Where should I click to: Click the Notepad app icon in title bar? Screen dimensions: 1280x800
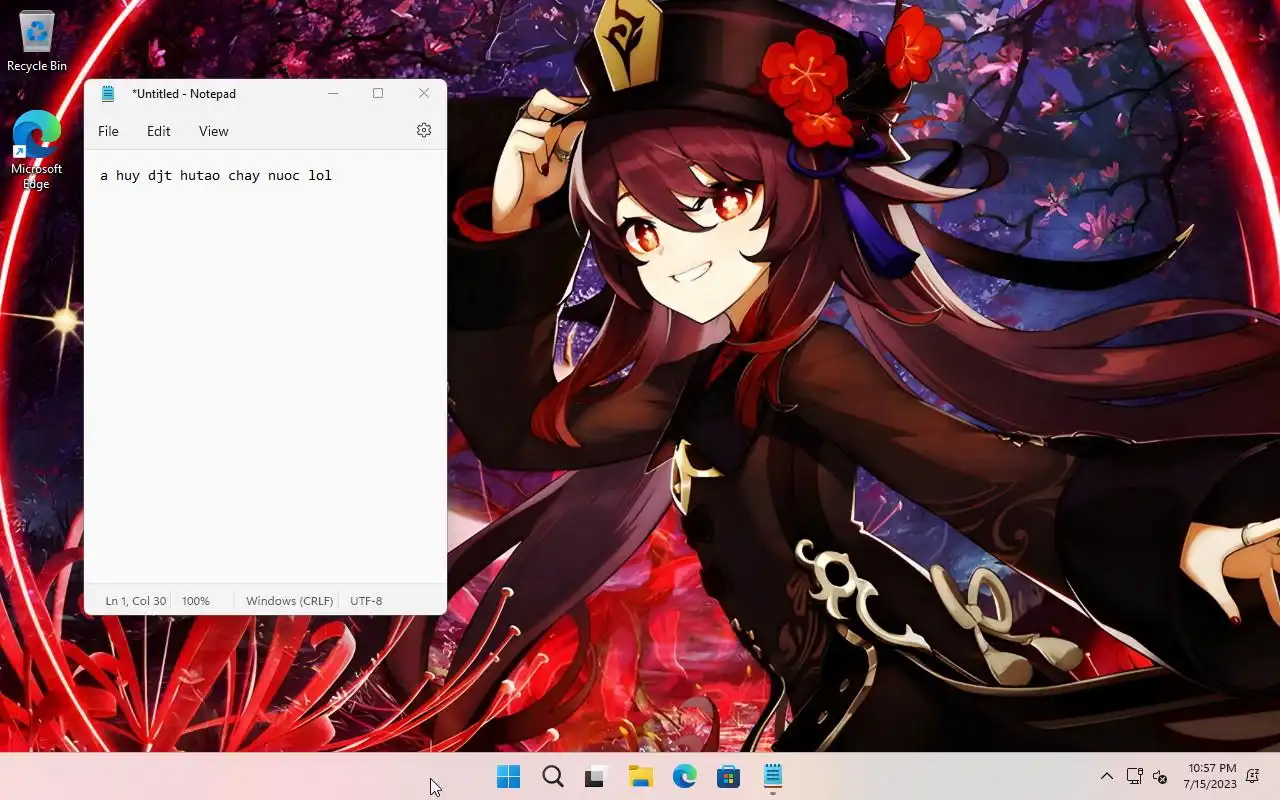(x=108, y=94)
